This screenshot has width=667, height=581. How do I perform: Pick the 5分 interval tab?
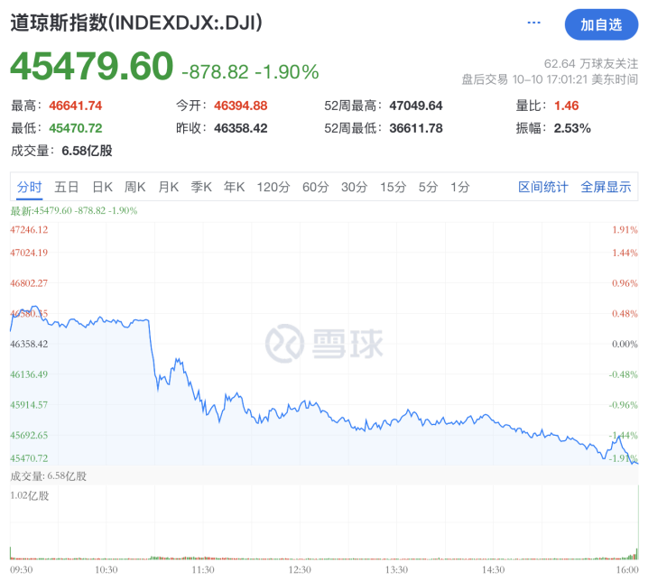428,187
